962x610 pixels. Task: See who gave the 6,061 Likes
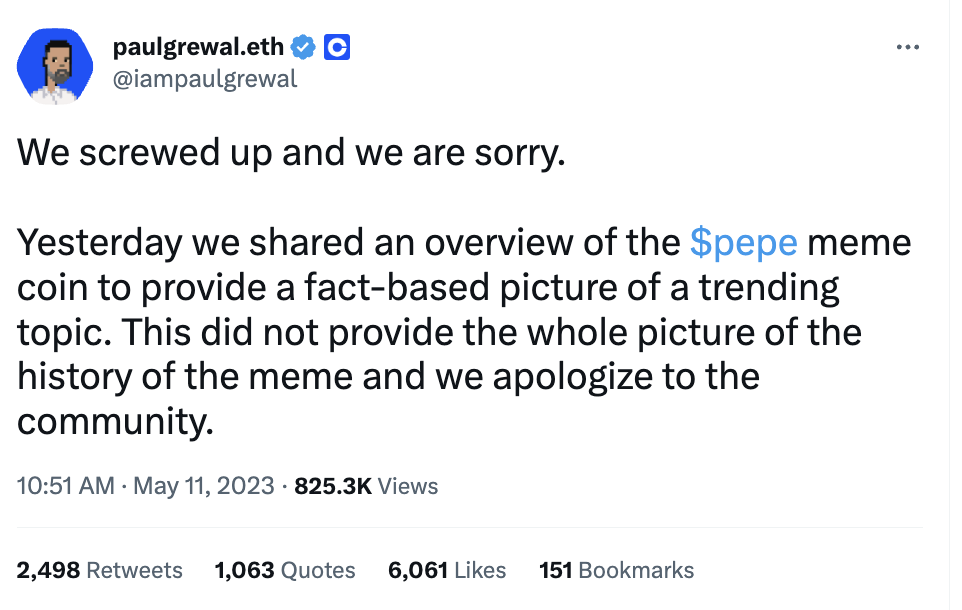[447, 570]
